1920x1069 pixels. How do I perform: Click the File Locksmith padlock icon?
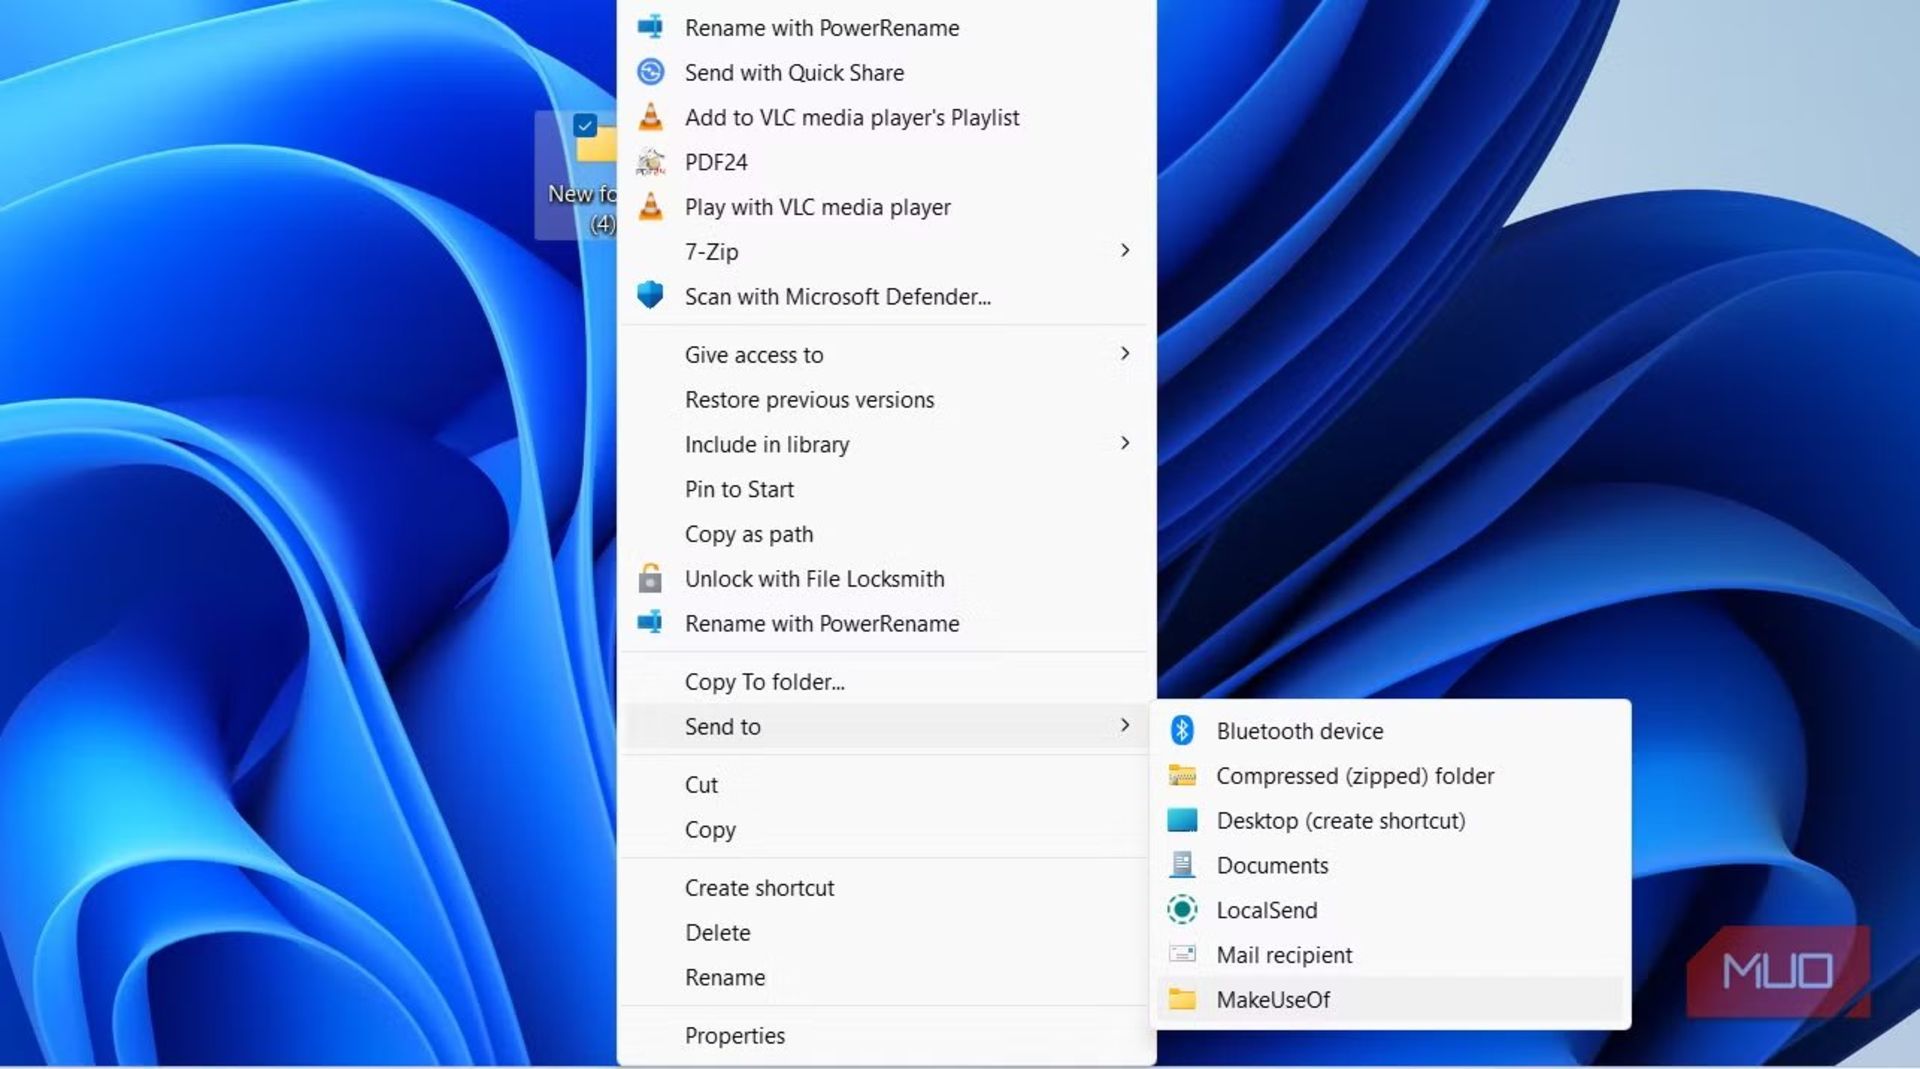point(652,579)
